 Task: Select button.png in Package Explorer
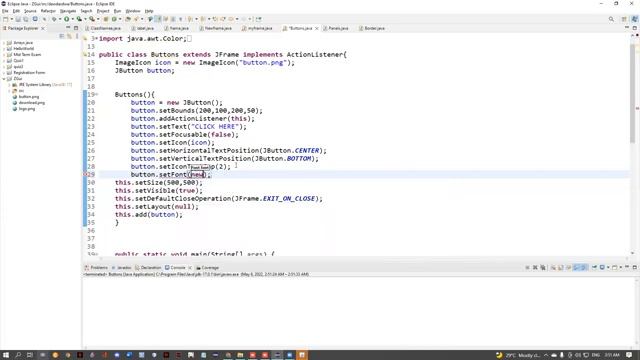[x=29, y=97]
